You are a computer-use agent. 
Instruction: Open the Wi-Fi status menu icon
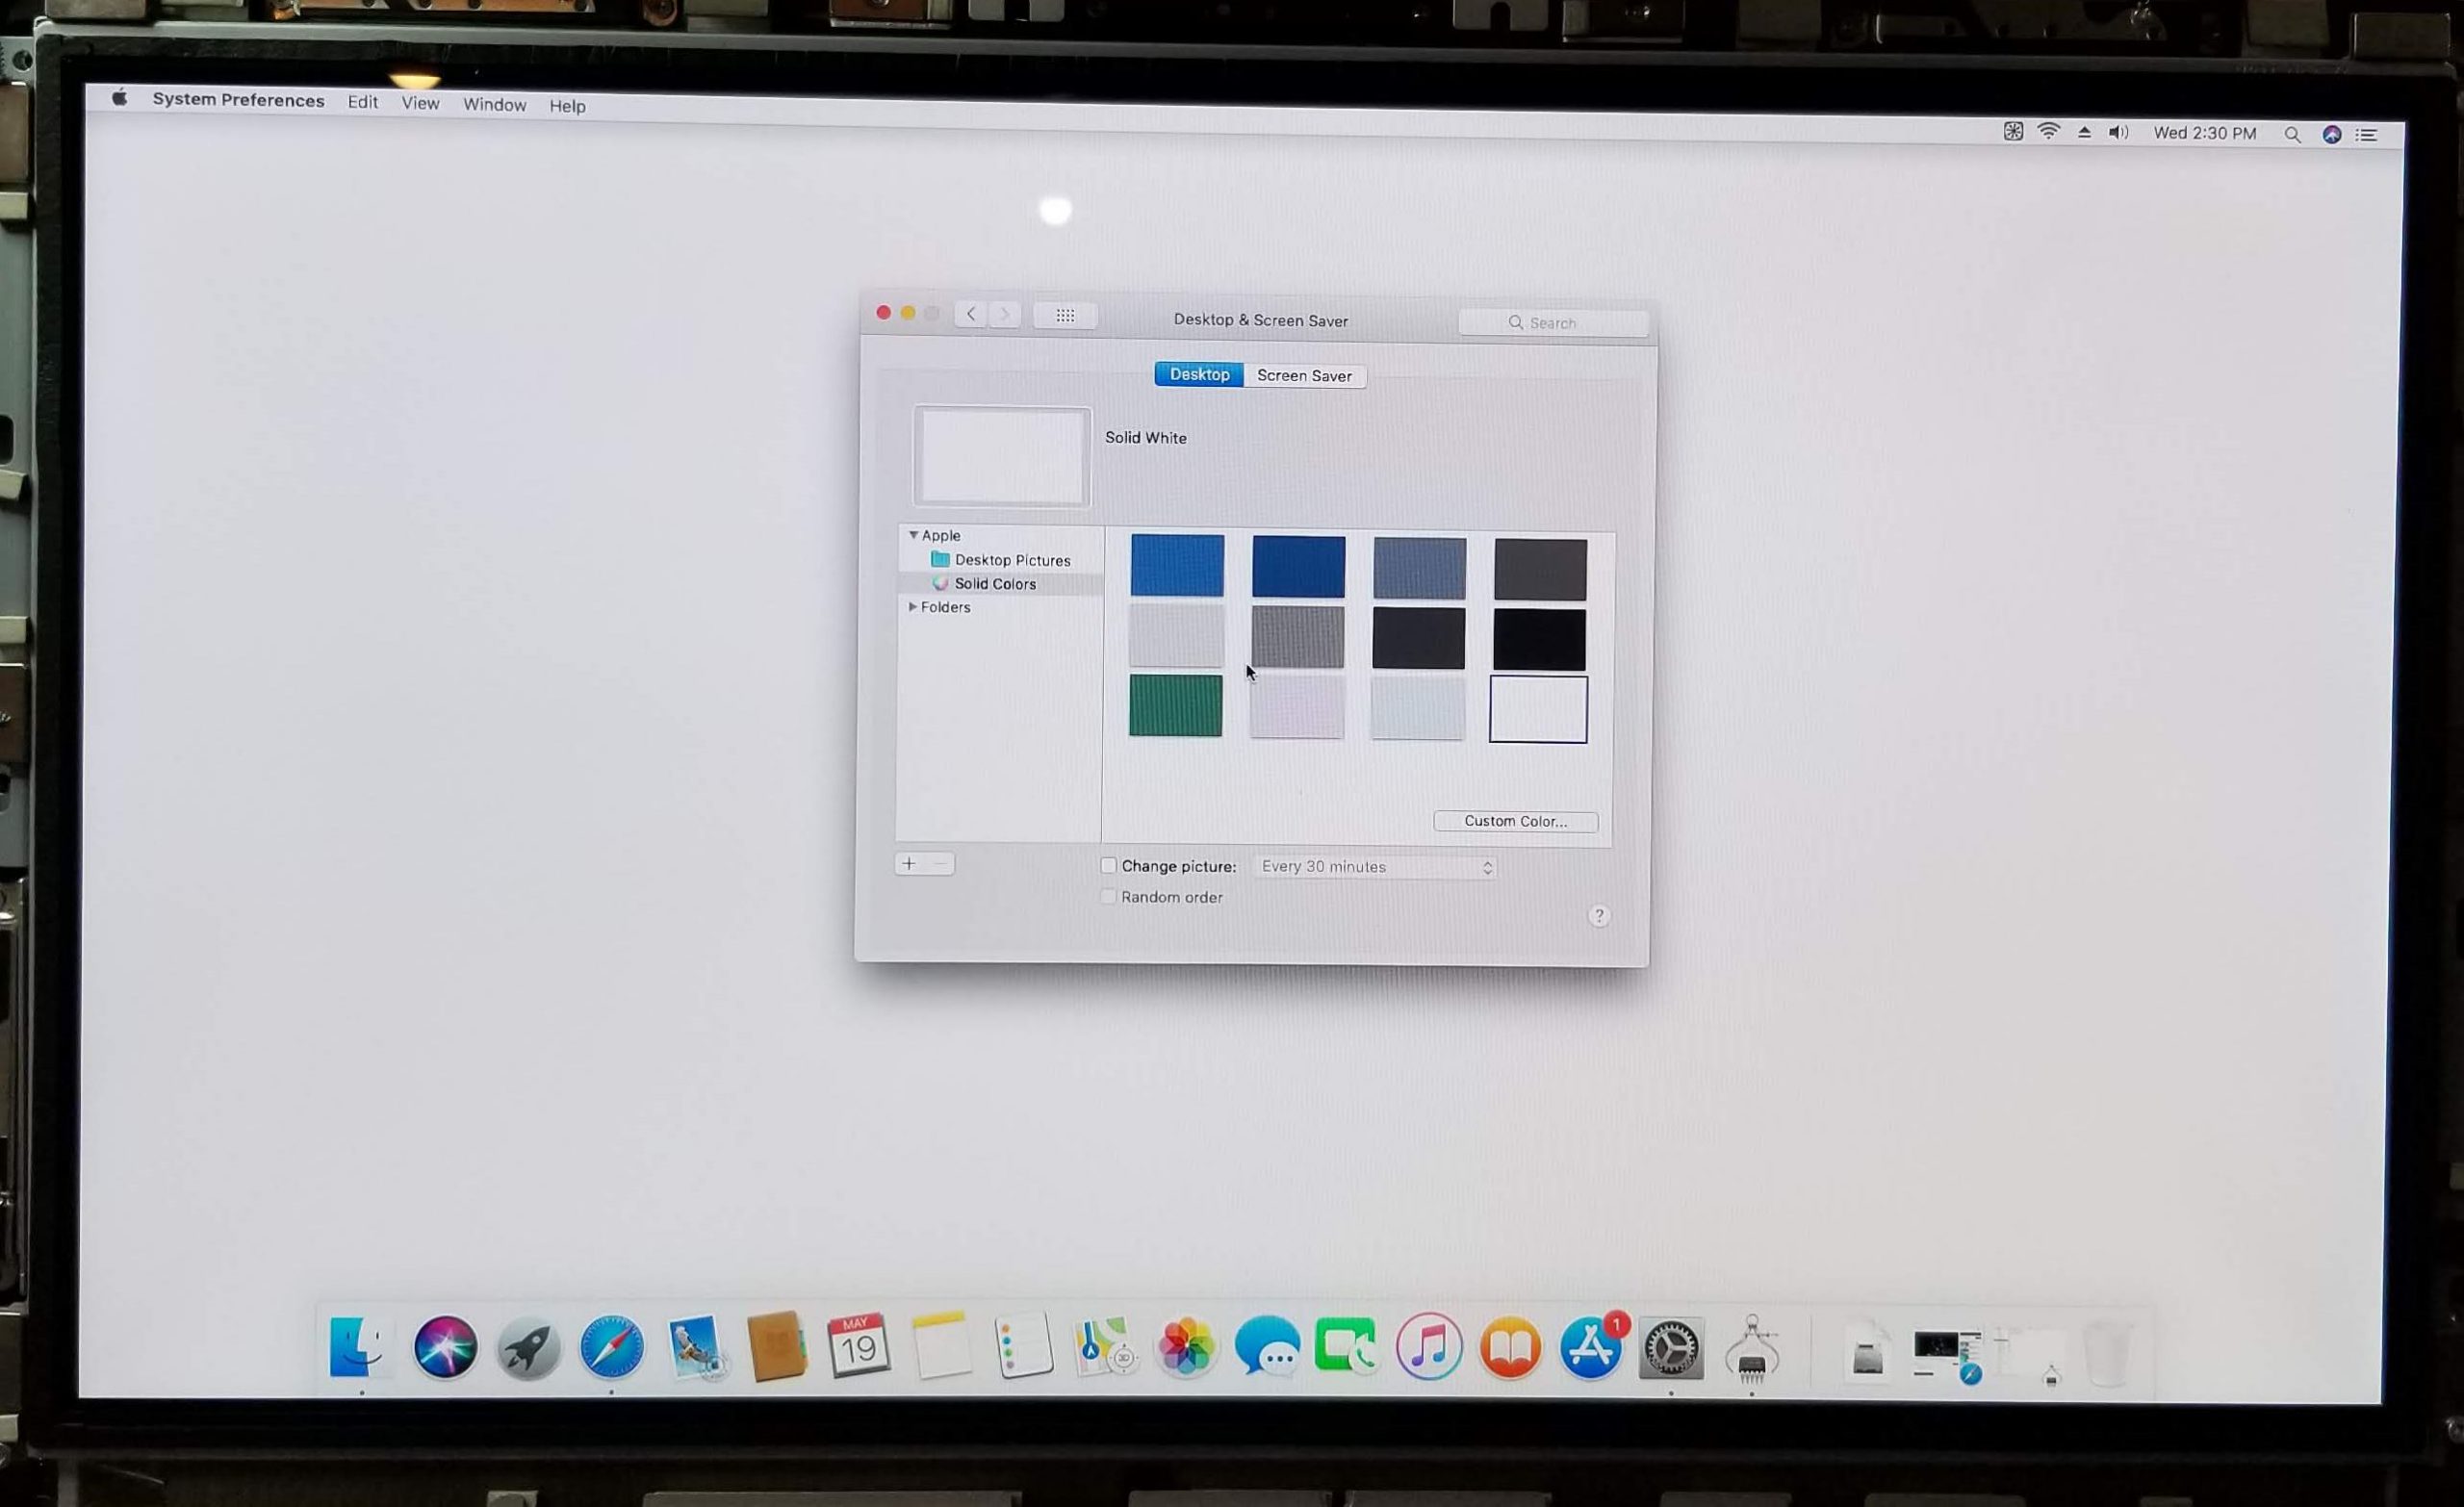[2048, 132]
